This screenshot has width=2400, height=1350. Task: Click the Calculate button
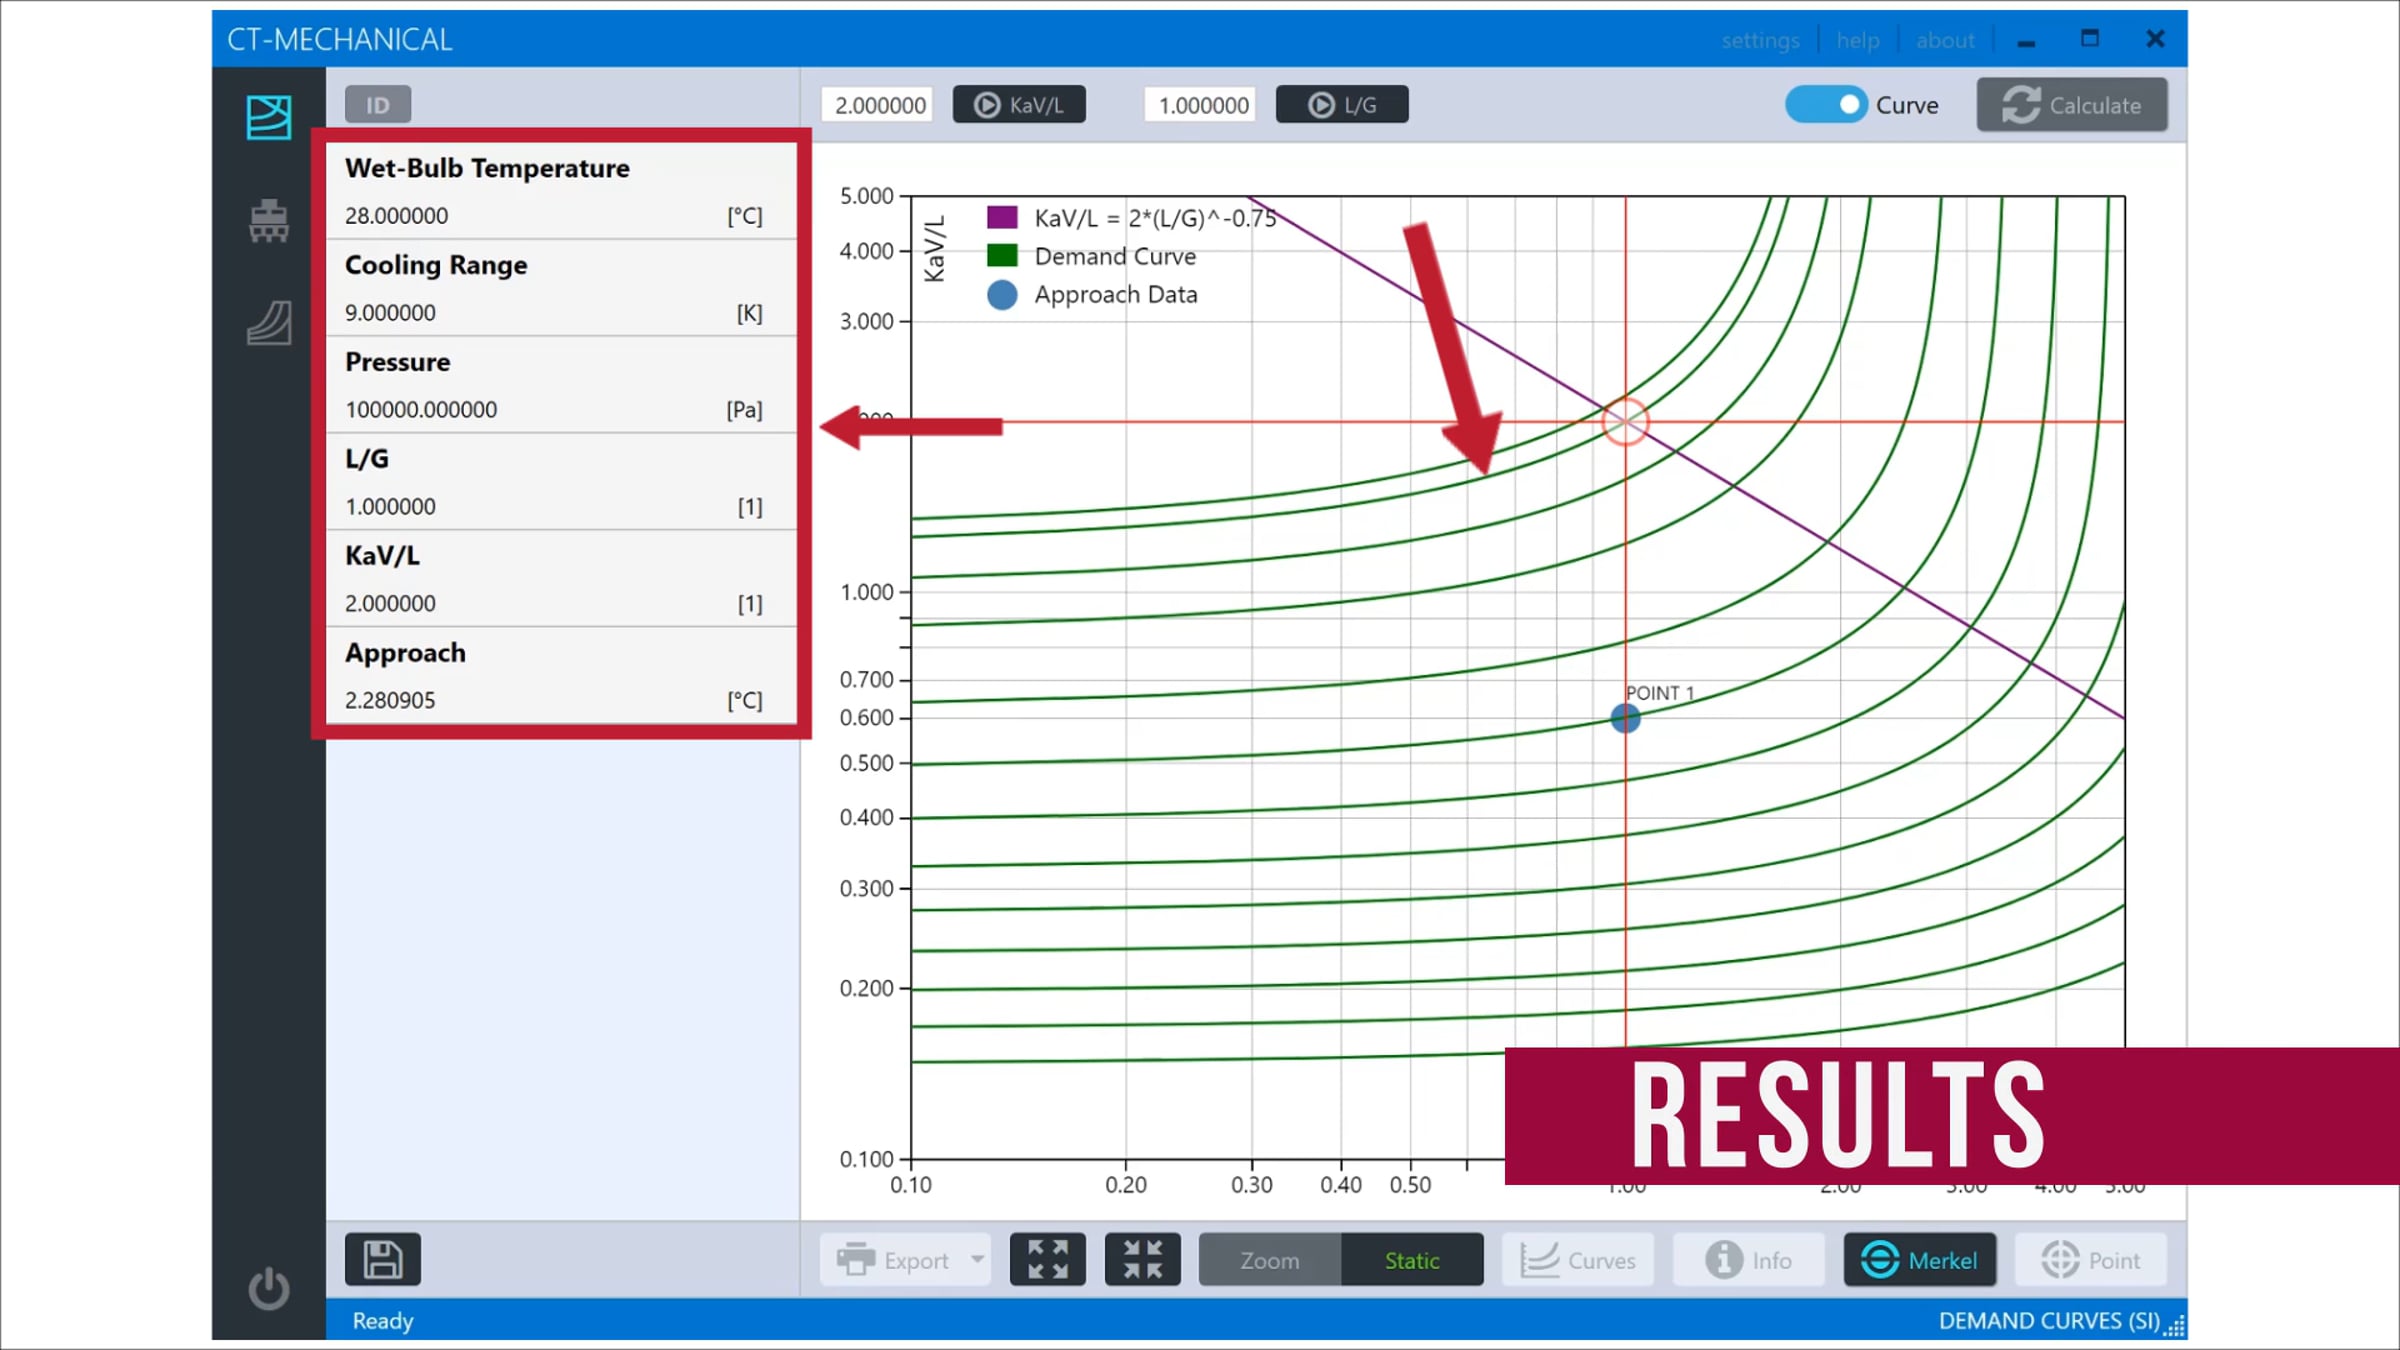click(2072, 105)
